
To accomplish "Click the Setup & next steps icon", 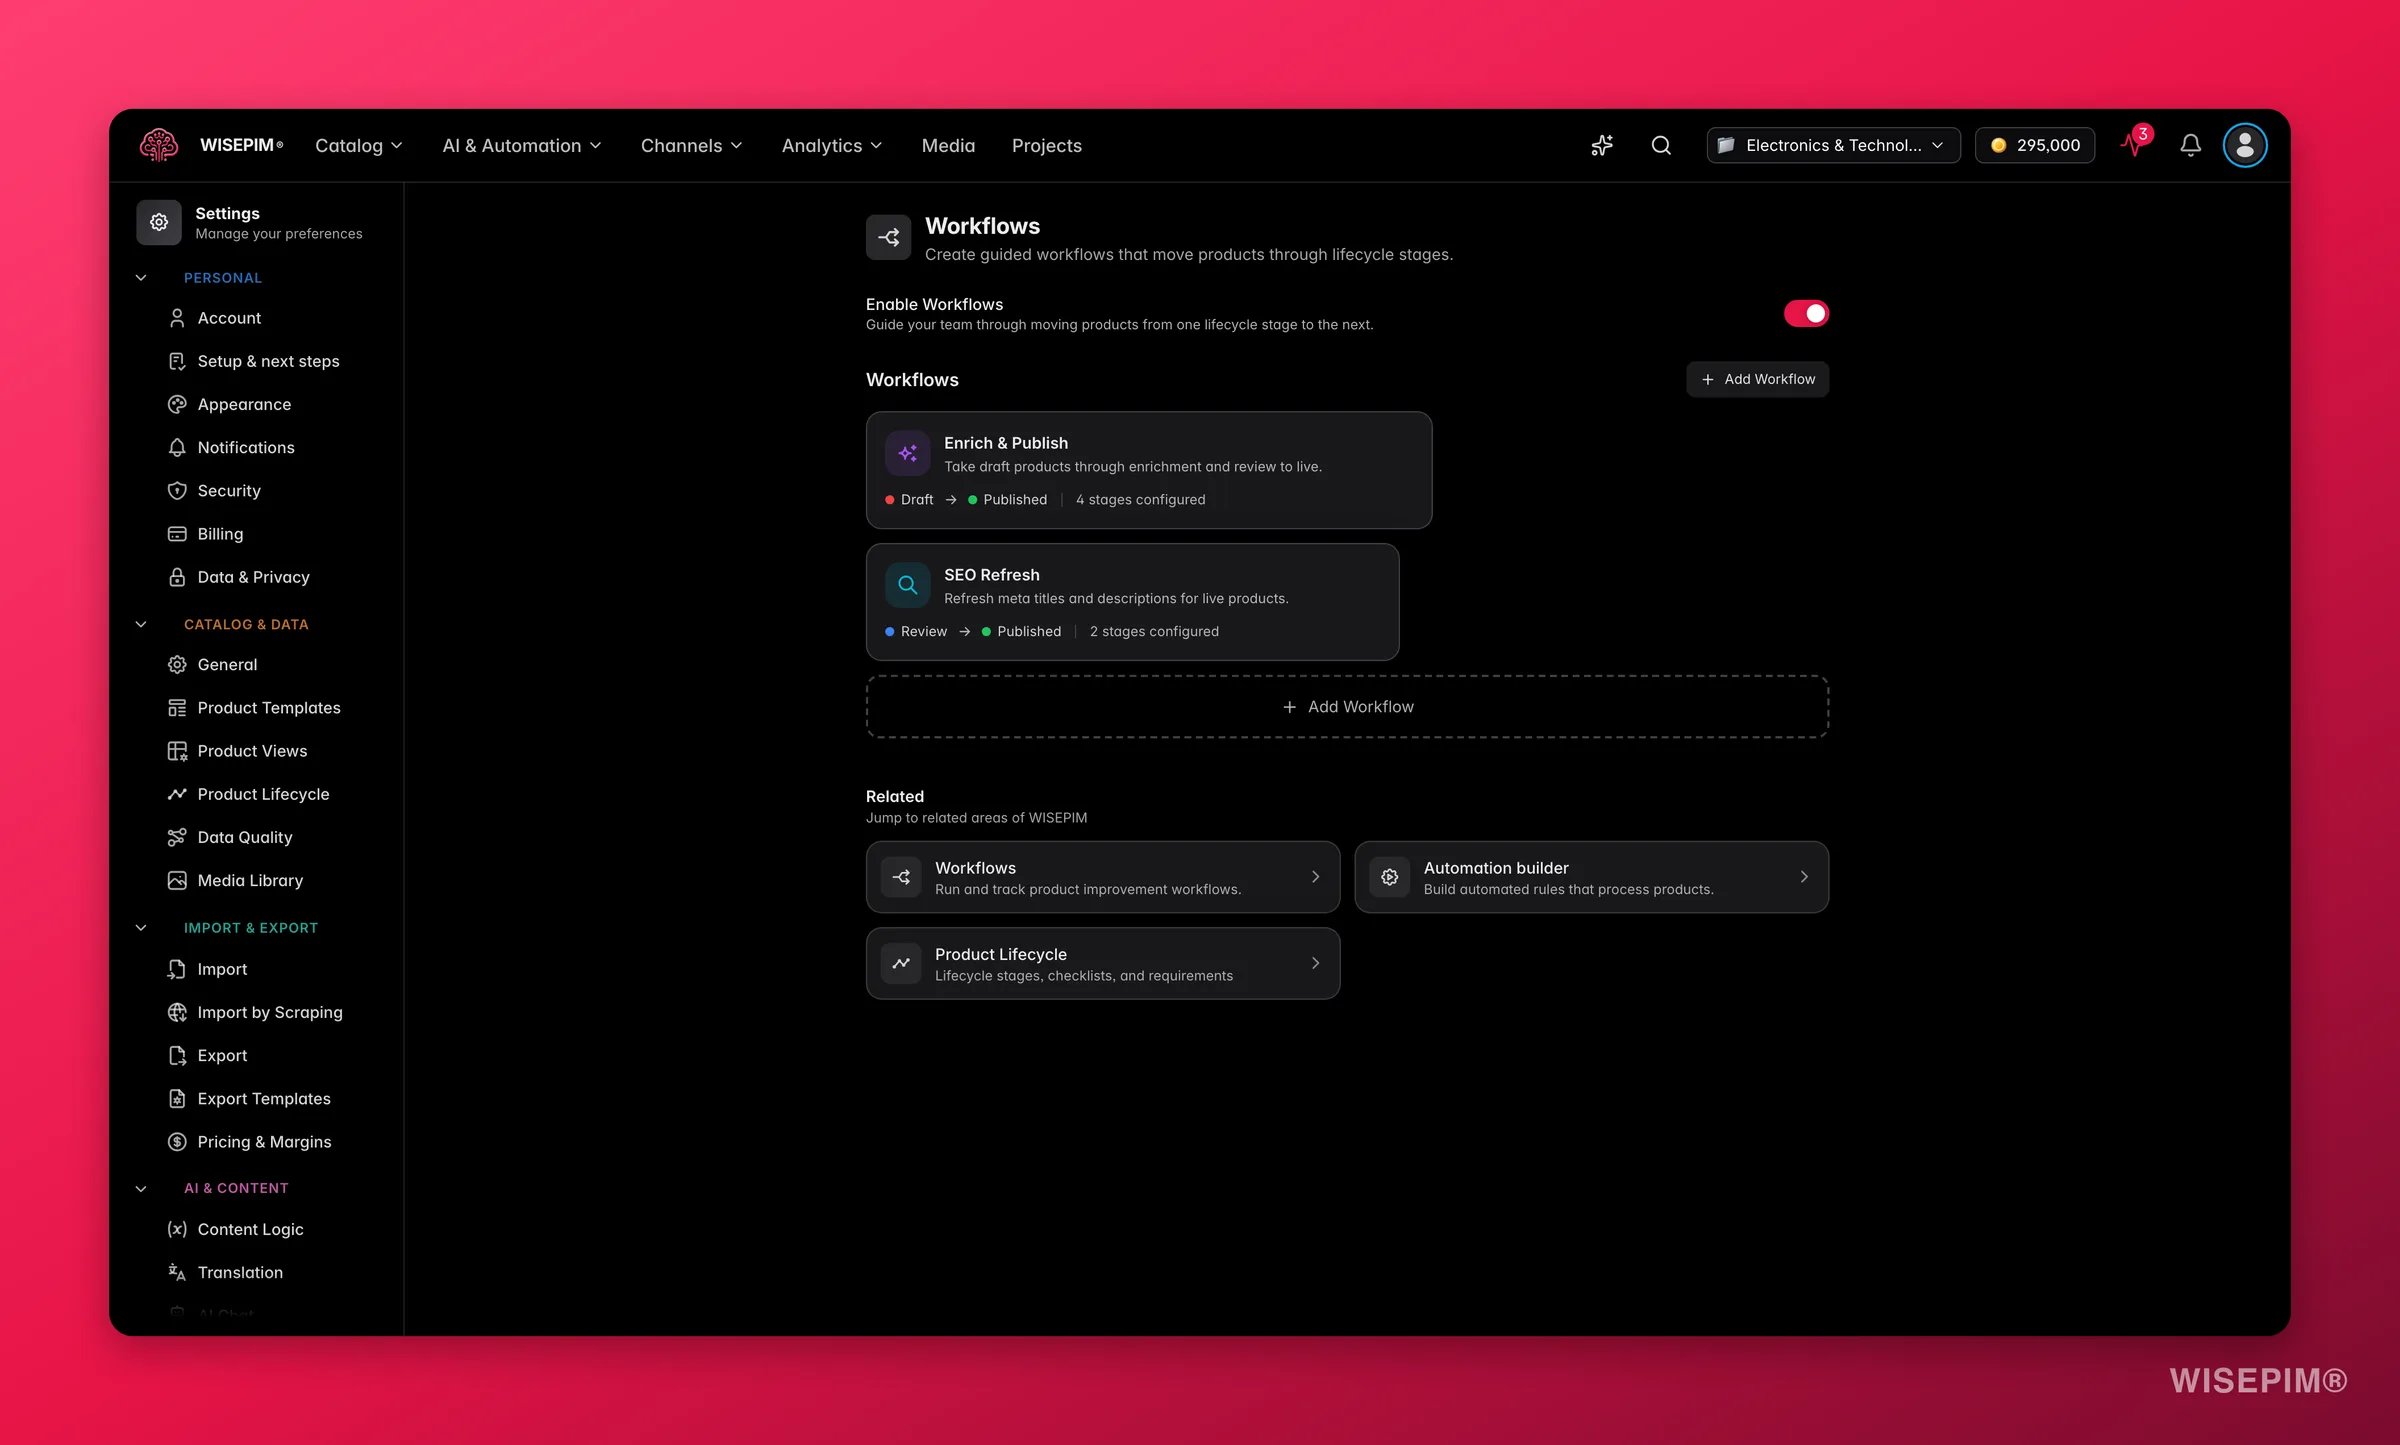I will point(177,361).
